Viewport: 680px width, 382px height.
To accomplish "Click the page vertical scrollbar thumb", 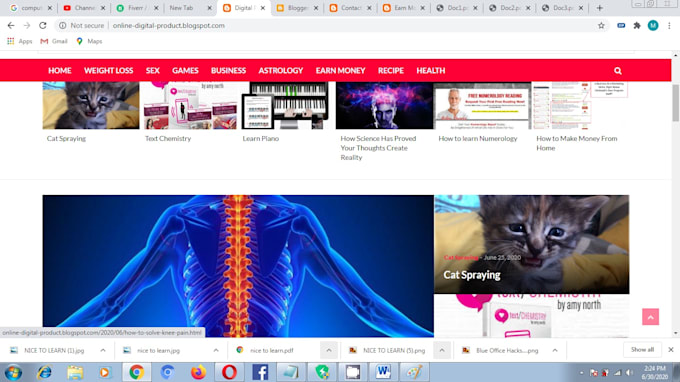I will [x=675, y=103].
